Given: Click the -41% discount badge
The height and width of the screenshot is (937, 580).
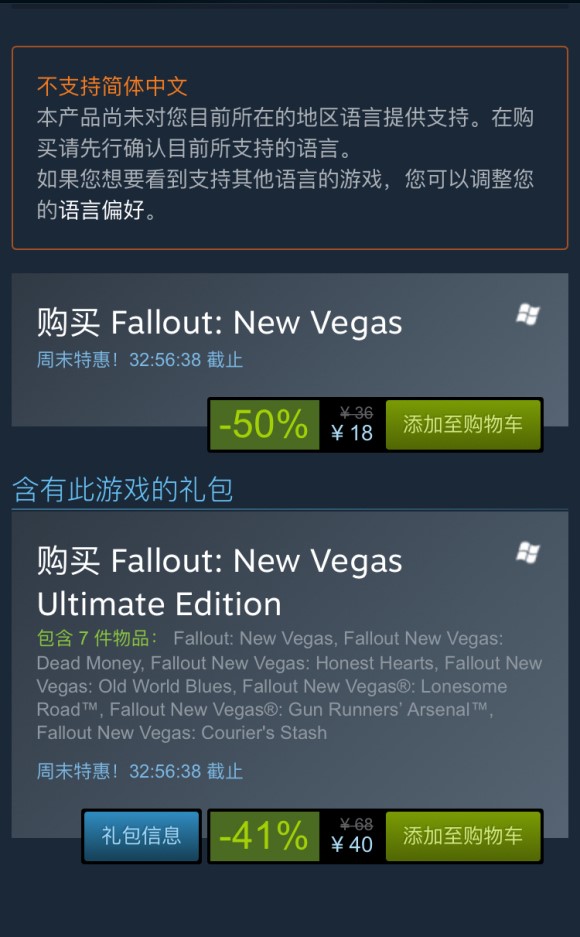Looking at the screenshot, I should click(x=263, y=835).
